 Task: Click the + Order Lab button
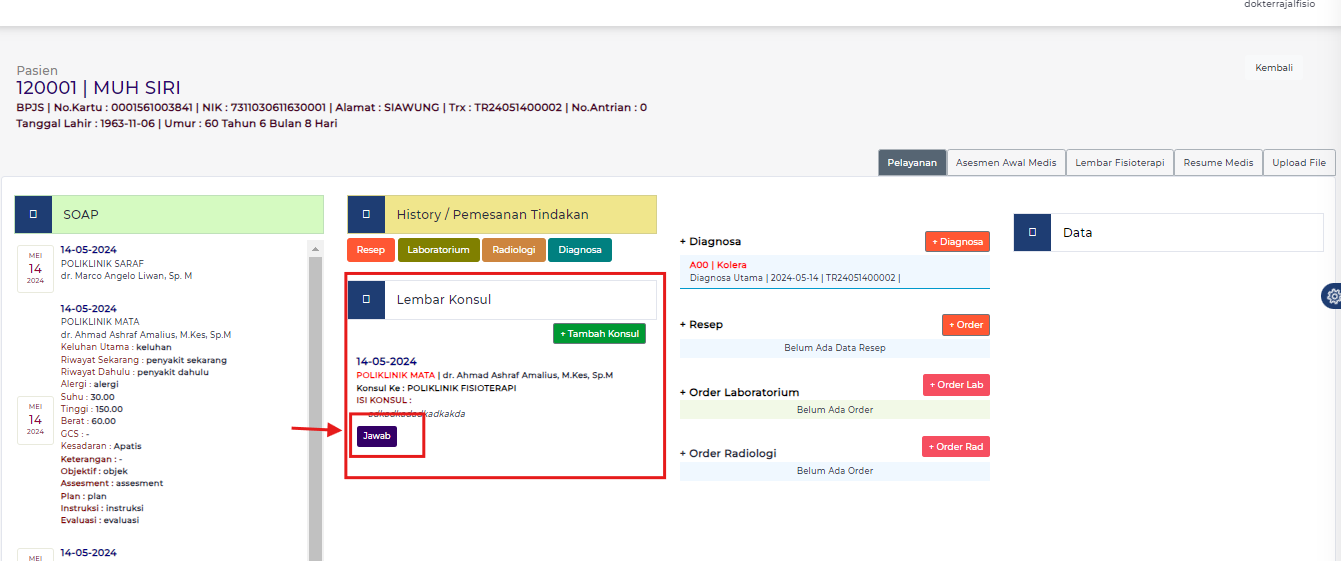point(955,385)
